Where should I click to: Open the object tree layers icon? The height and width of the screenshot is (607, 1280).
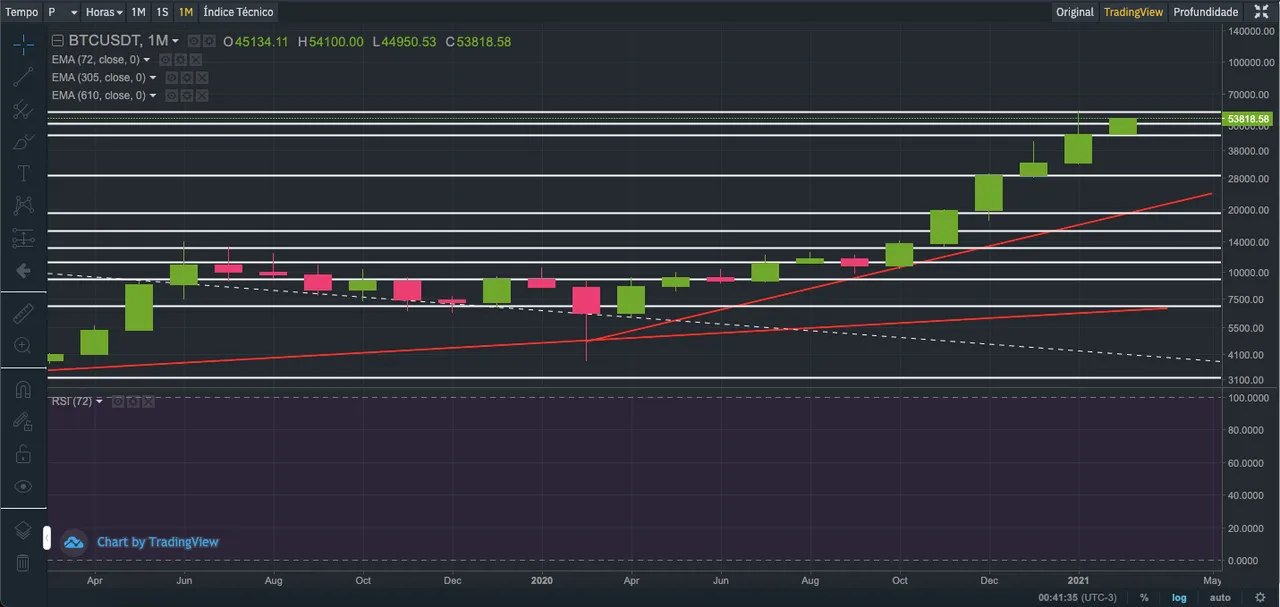click(x=23, y=530)
